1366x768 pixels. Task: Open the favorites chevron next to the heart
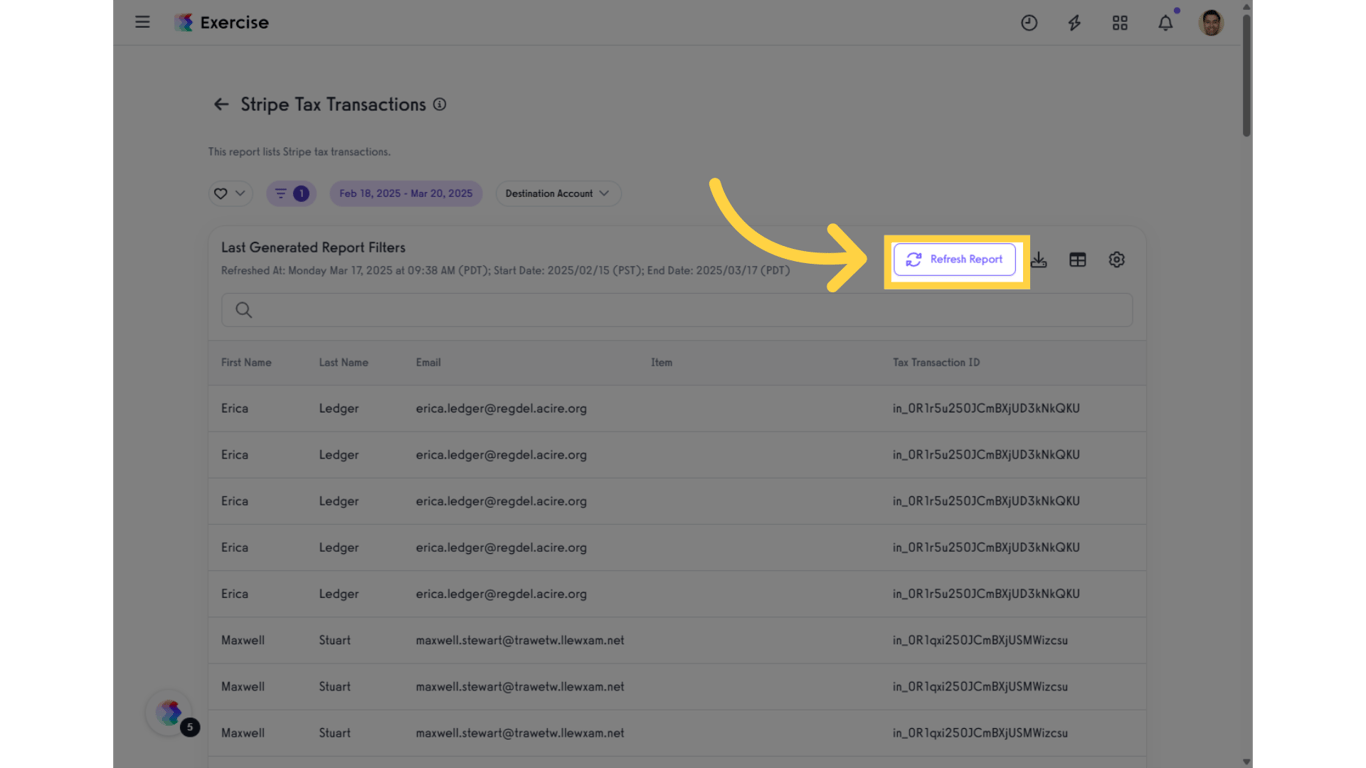click(239, 193)
